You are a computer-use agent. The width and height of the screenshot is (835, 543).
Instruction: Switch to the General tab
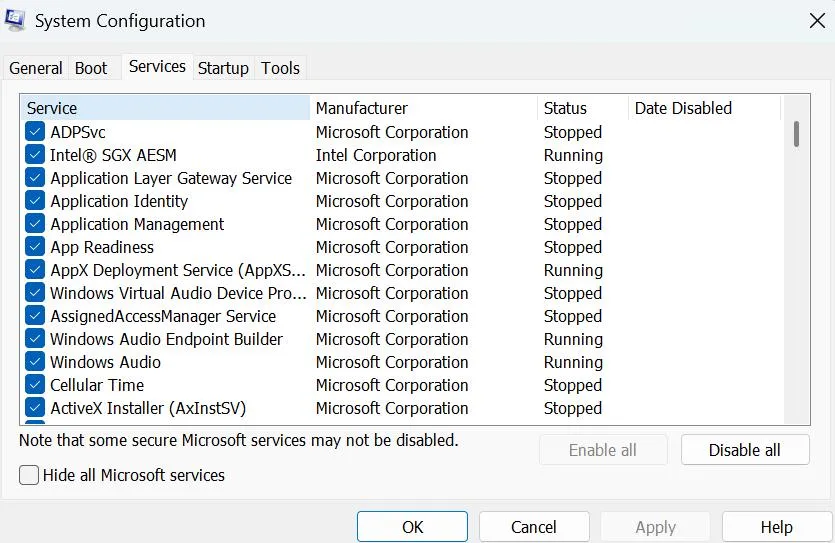[x=36, y=68]
